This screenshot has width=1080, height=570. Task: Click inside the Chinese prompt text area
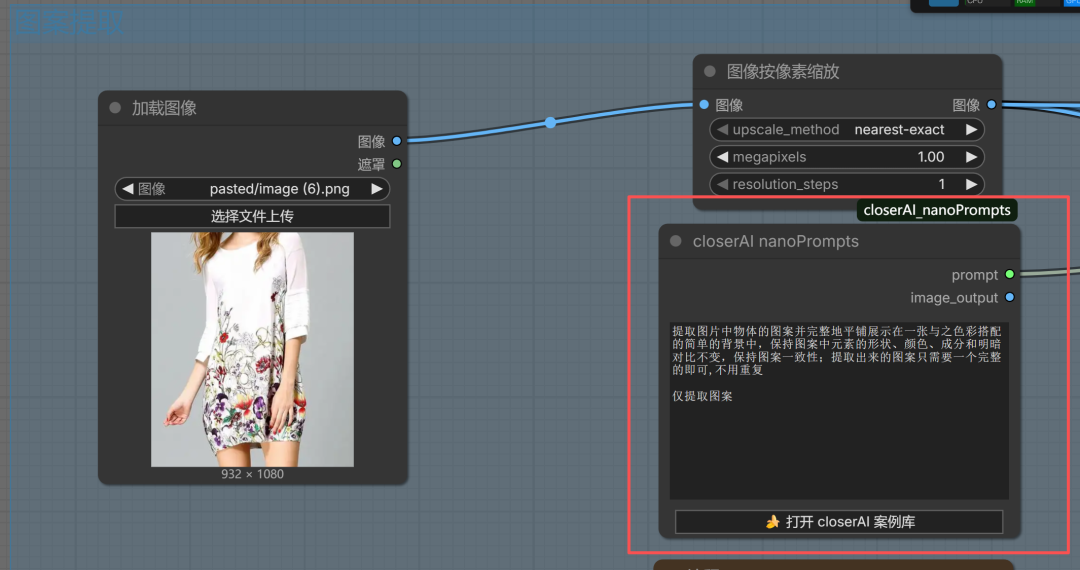839,410
